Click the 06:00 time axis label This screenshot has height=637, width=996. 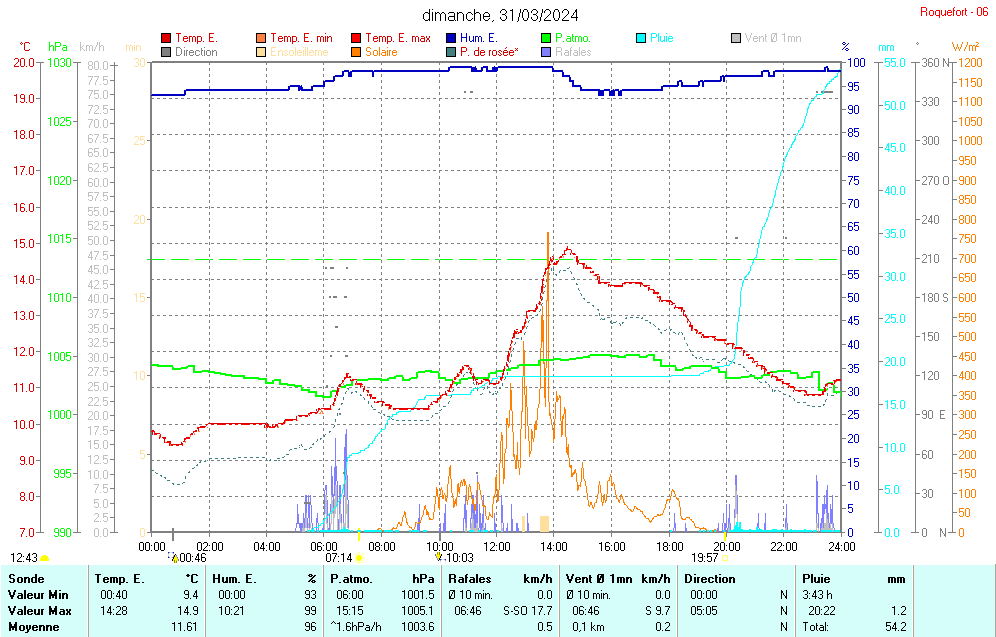[x=324, y=546]
